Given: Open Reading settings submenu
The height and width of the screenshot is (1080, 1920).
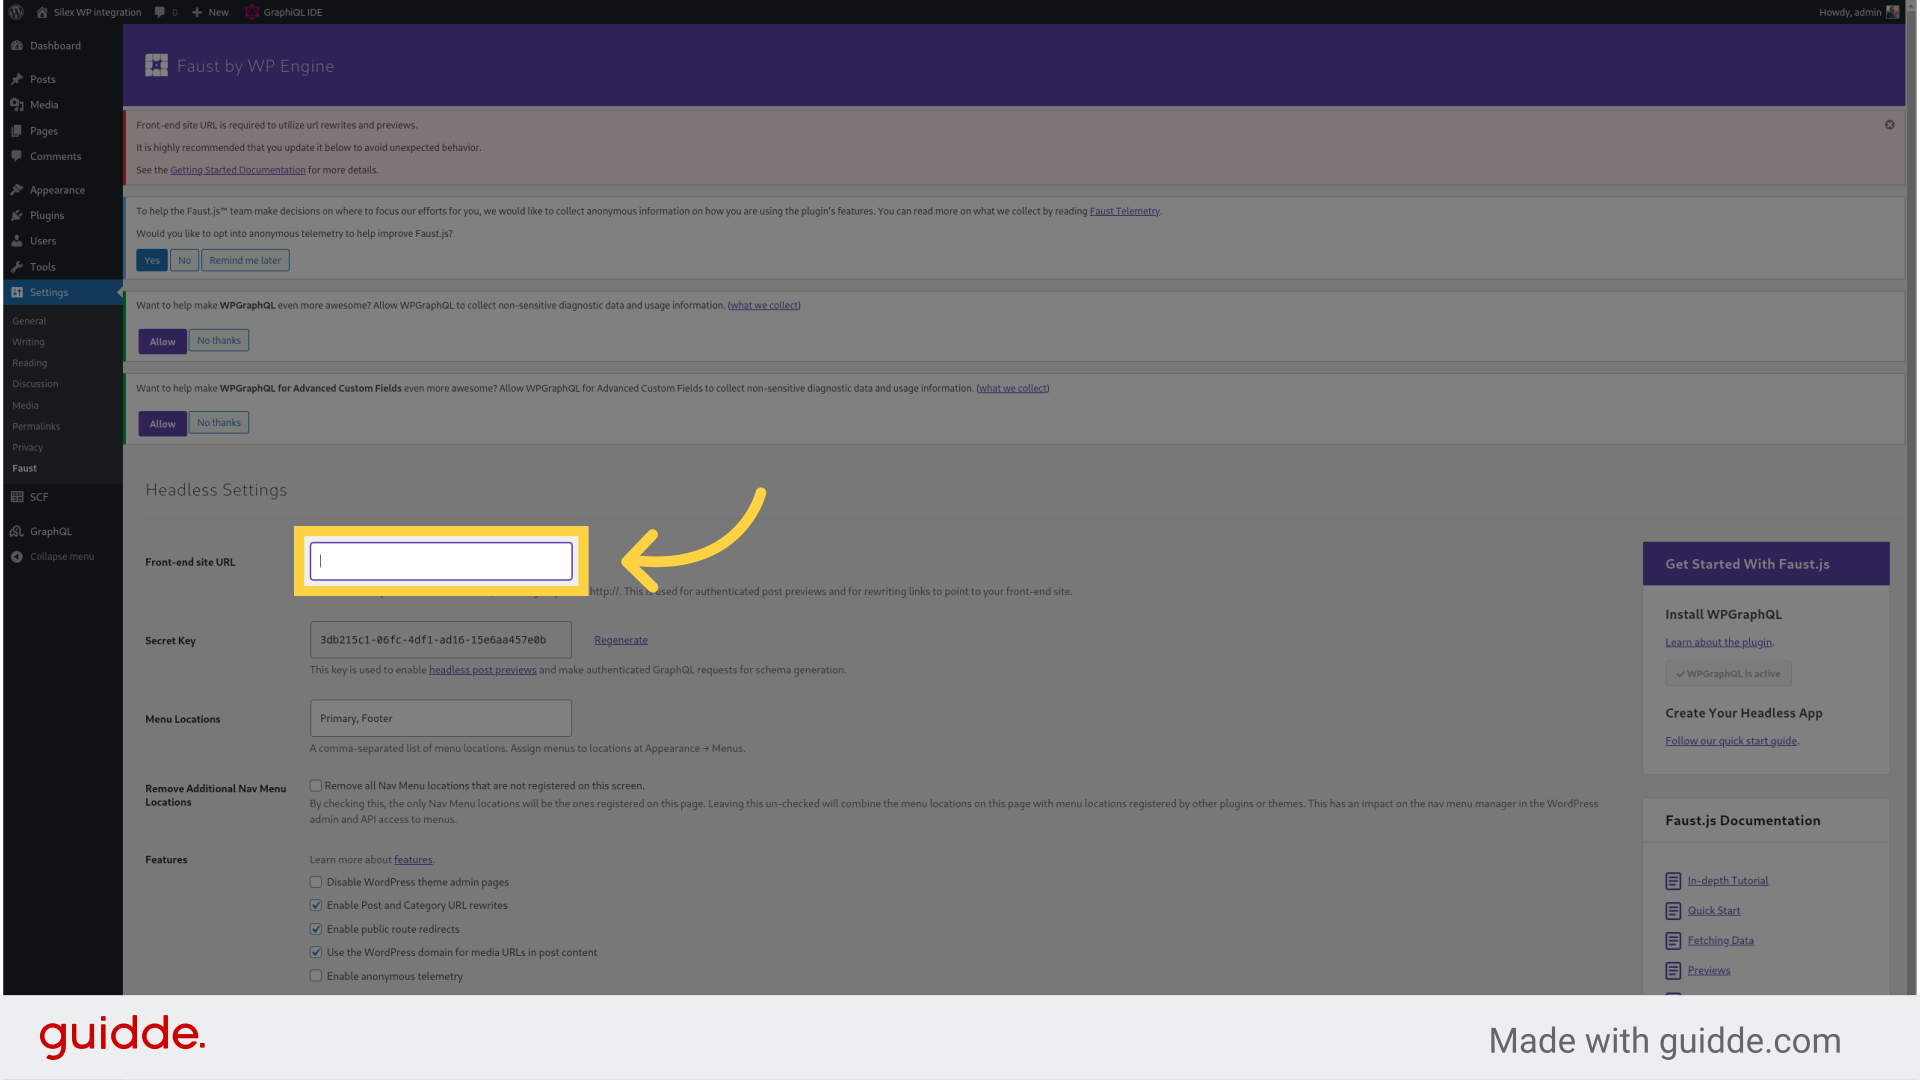Looking at the screenshot, I should tap(29, 363).
